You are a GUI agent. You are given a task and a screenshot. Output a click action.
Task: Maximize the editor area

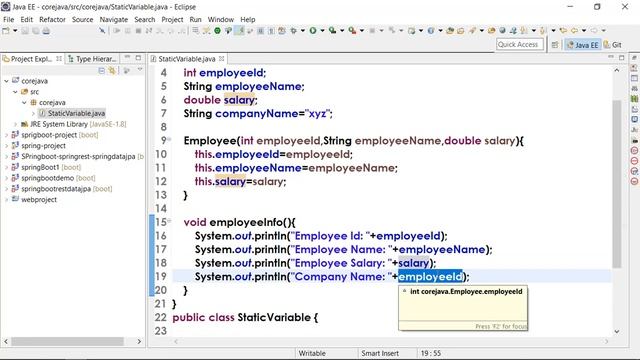(x=622, y=58)
